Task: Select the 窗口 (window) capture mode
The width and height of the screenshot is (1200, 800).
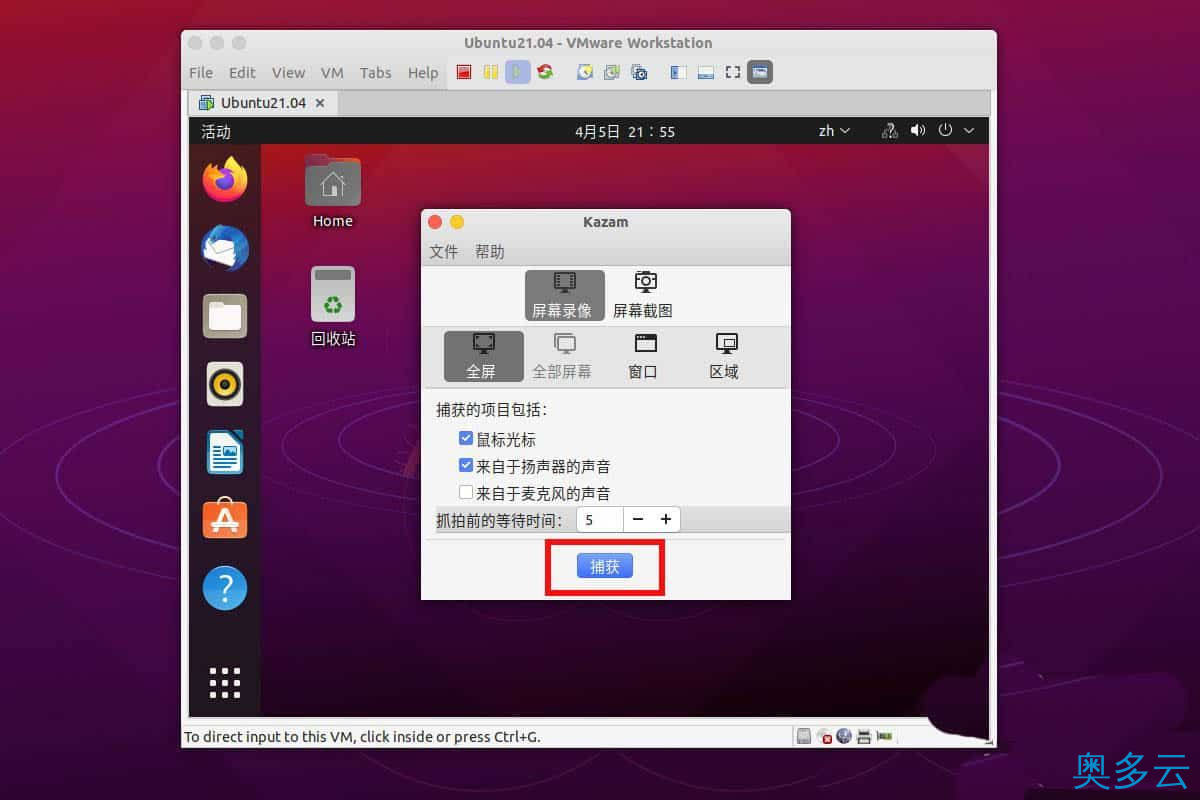Action: (x=643, y=357)
